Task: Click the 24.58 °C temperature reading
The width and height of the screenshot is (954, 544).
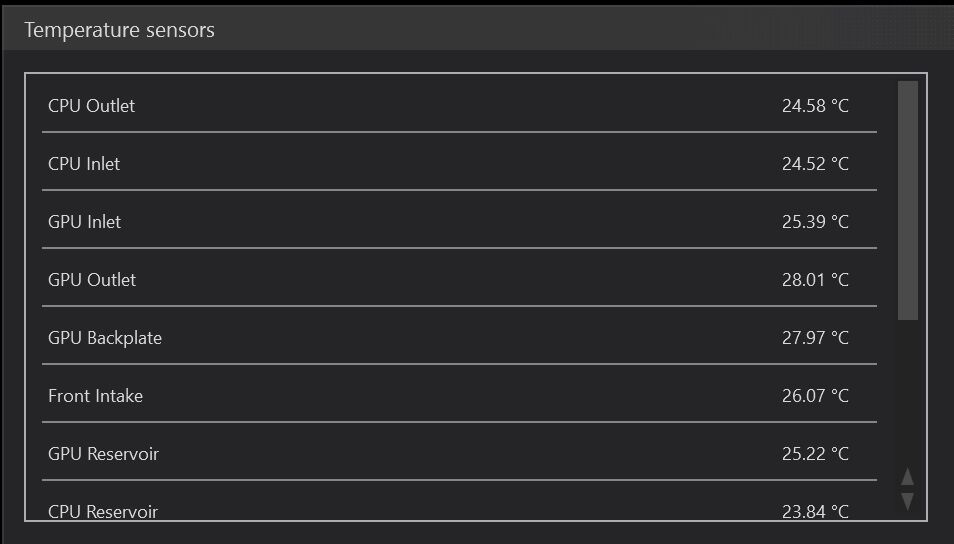Action: pos(815,106)
